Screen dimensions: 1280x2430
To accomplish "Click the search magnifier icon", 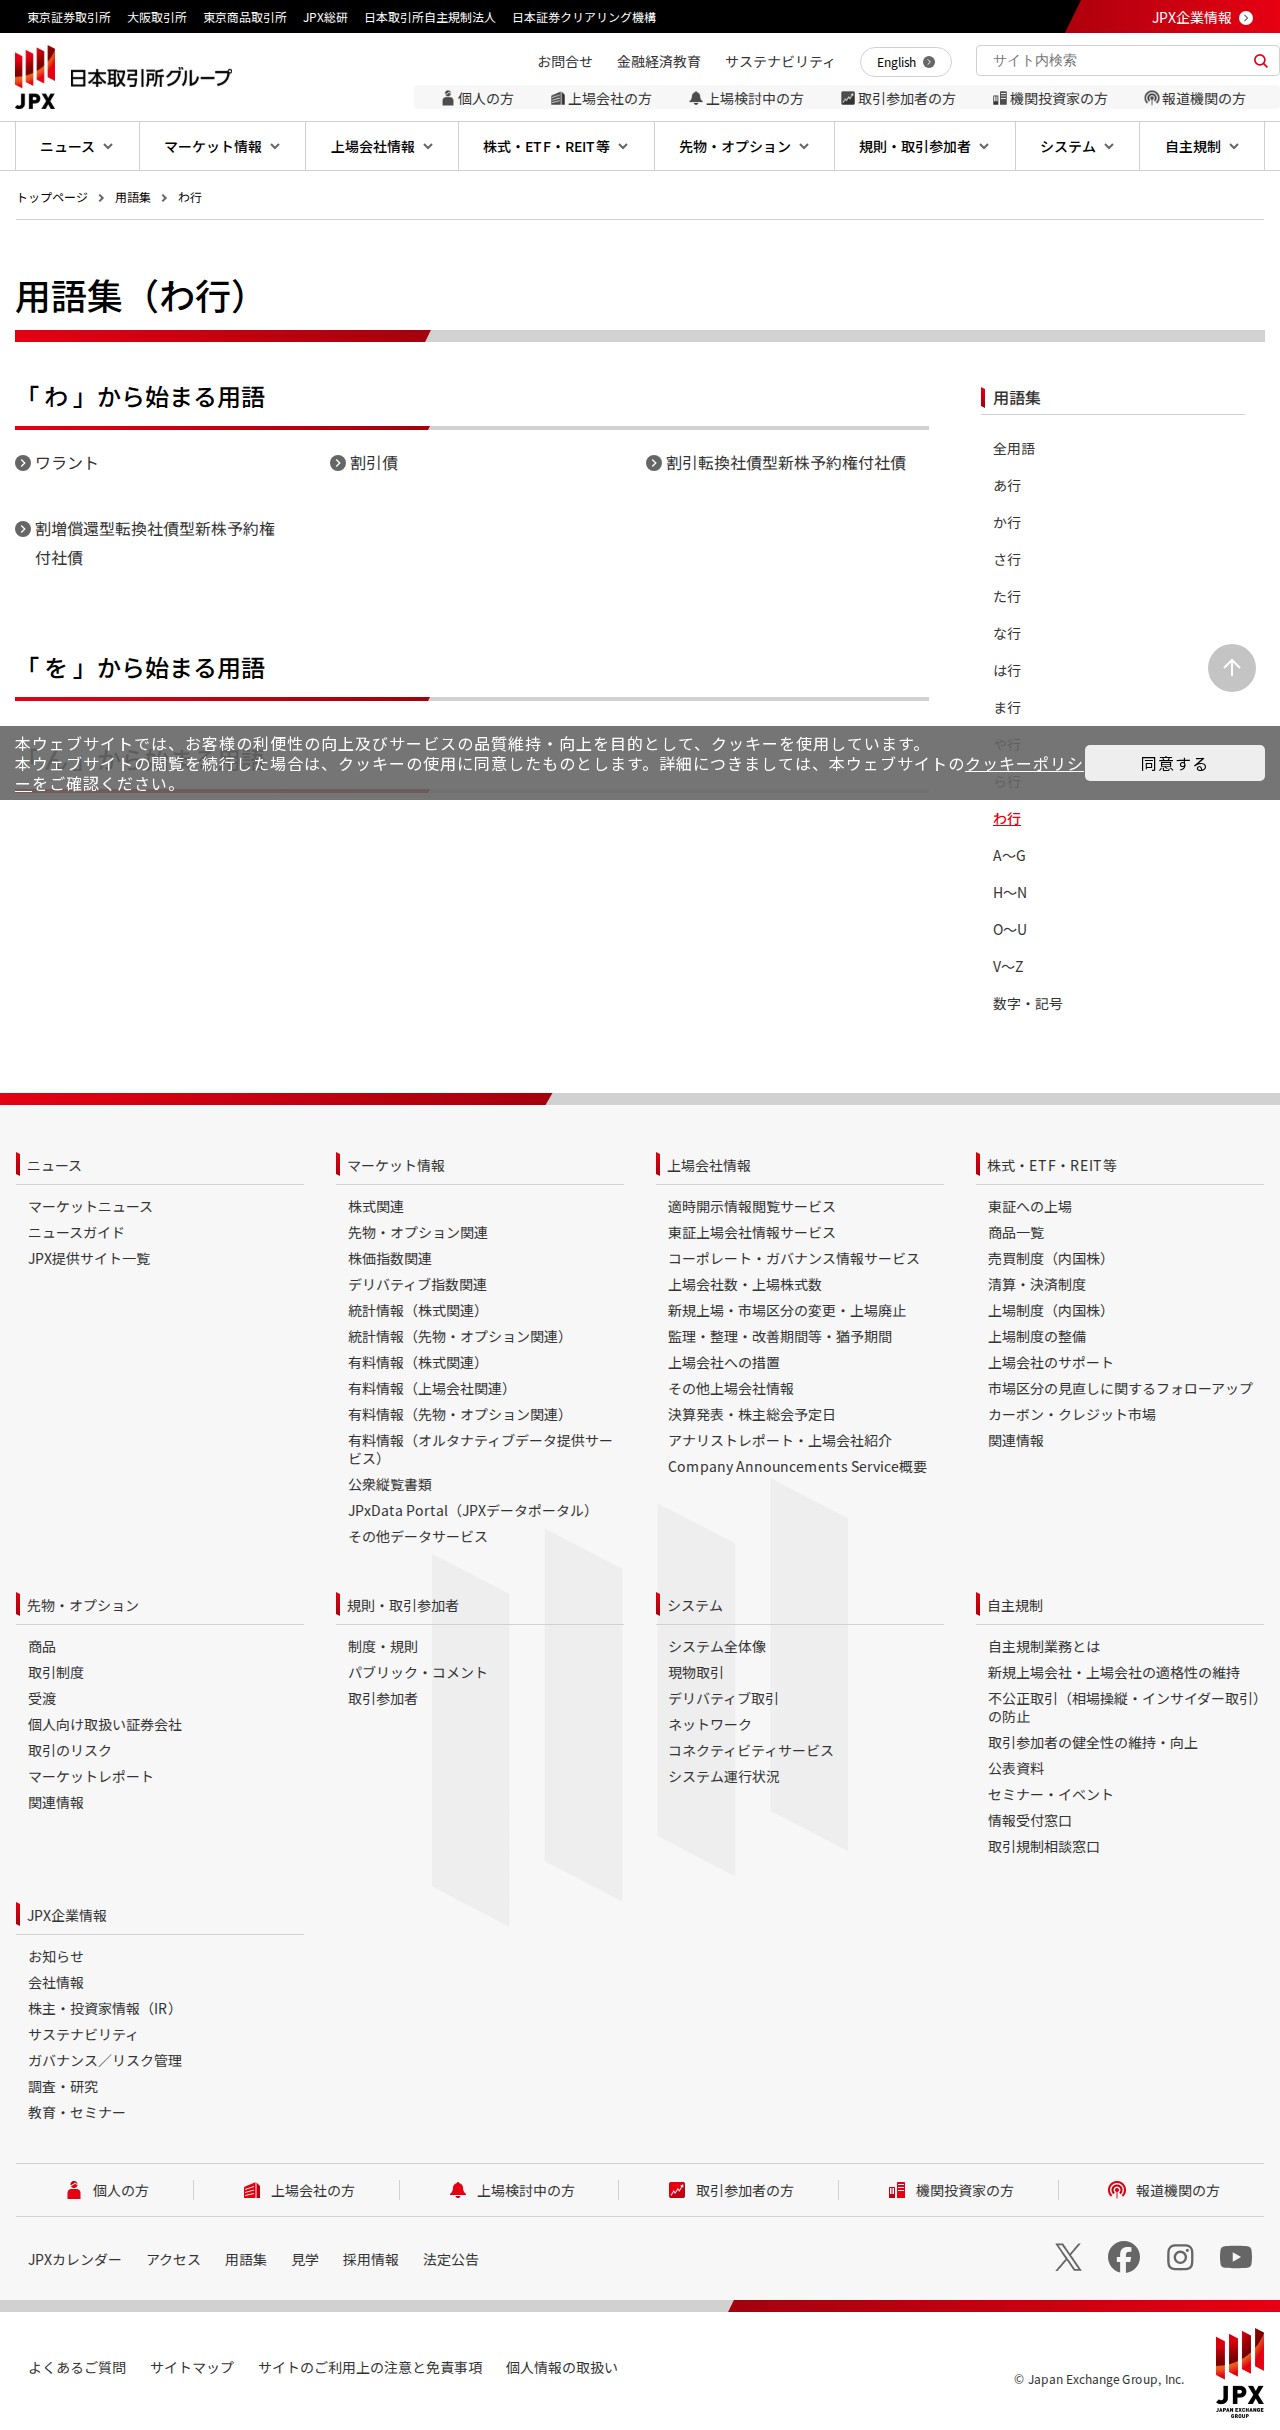I will (1260, 61).
